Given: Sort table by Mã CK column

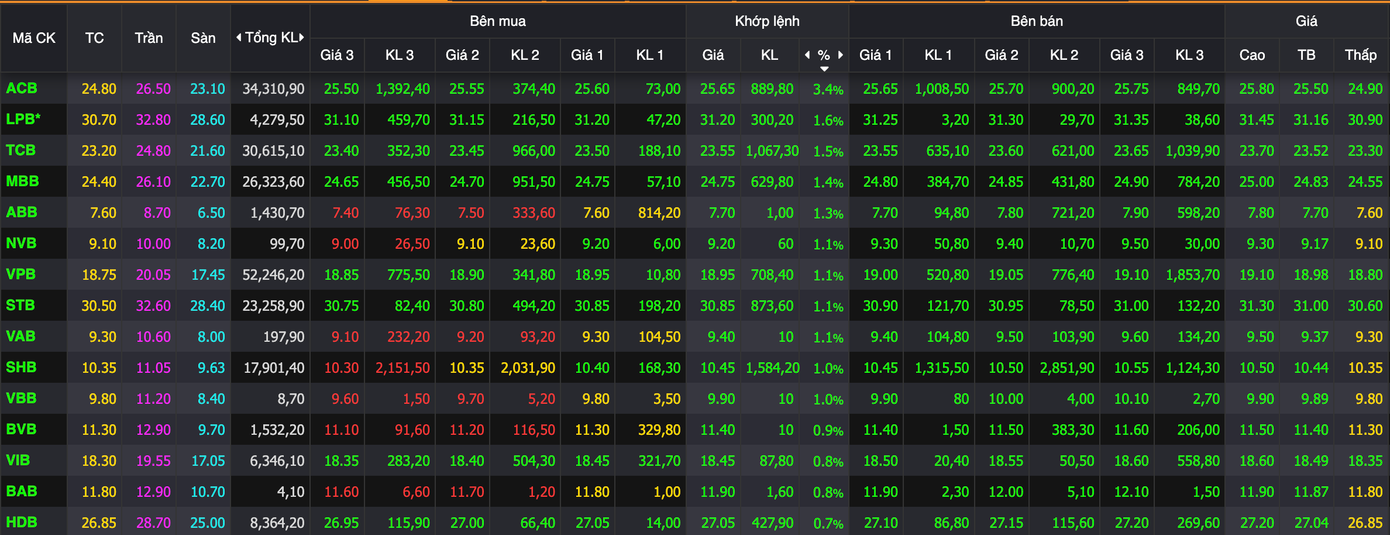Looking at the screenshot, I should point(34,38).
